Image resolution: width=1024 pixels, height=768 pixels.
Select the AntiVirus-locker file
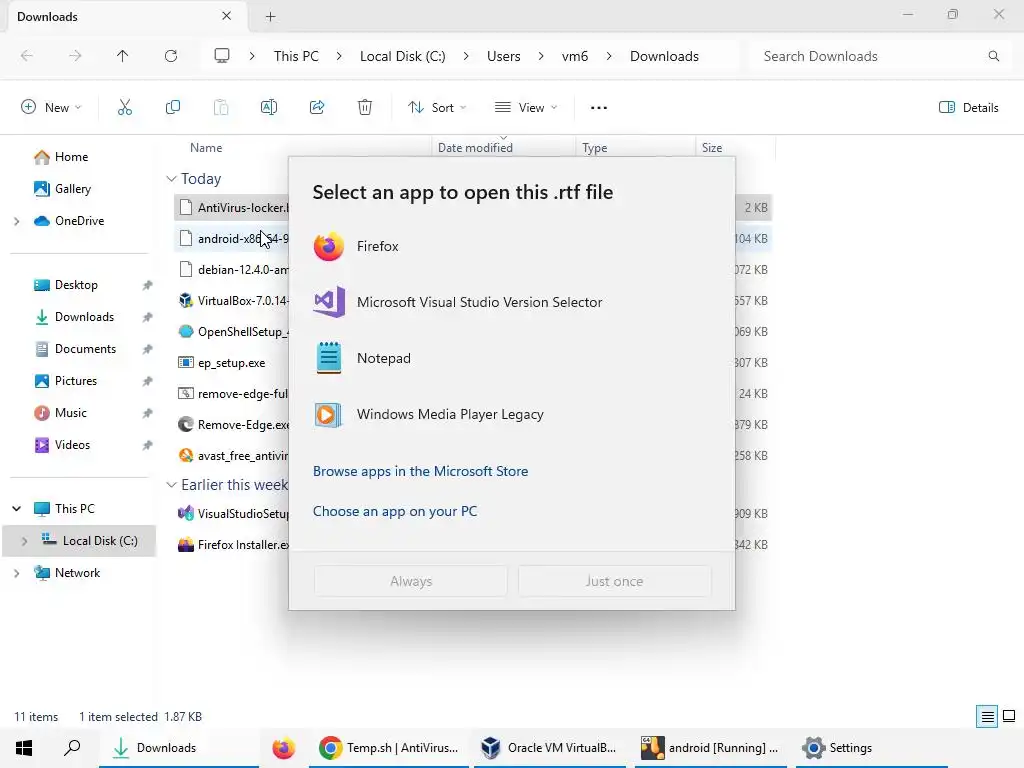point(232,208)
